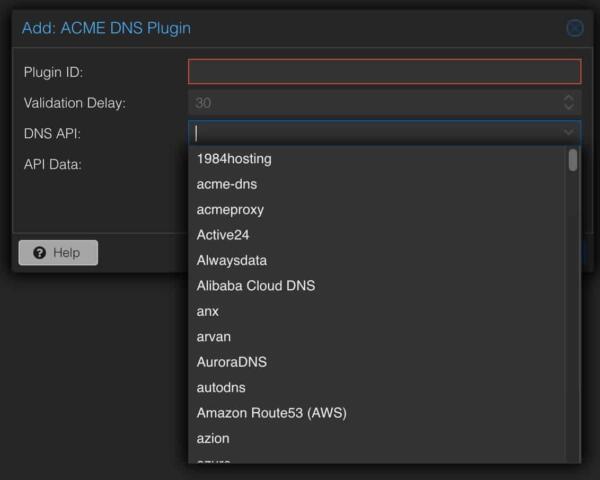Select Amazon Route53 (AWS) option
The image size is (600, 480).
pyautogui.click(x=272, y=413)
